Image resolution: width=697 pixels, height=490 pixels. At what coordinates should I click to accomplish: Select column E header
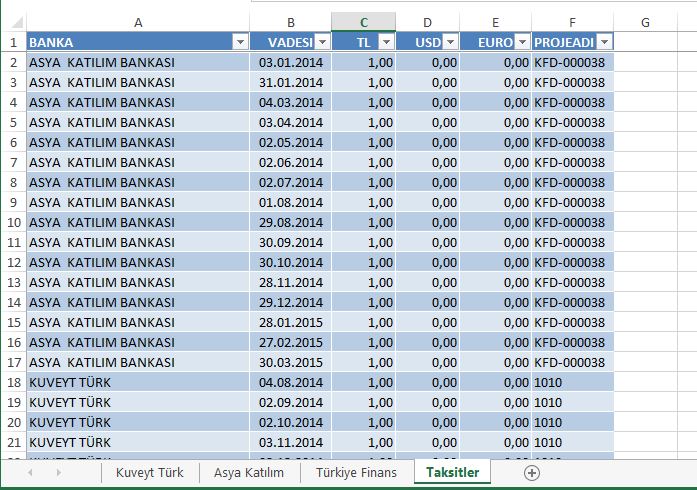click(495, 22)
